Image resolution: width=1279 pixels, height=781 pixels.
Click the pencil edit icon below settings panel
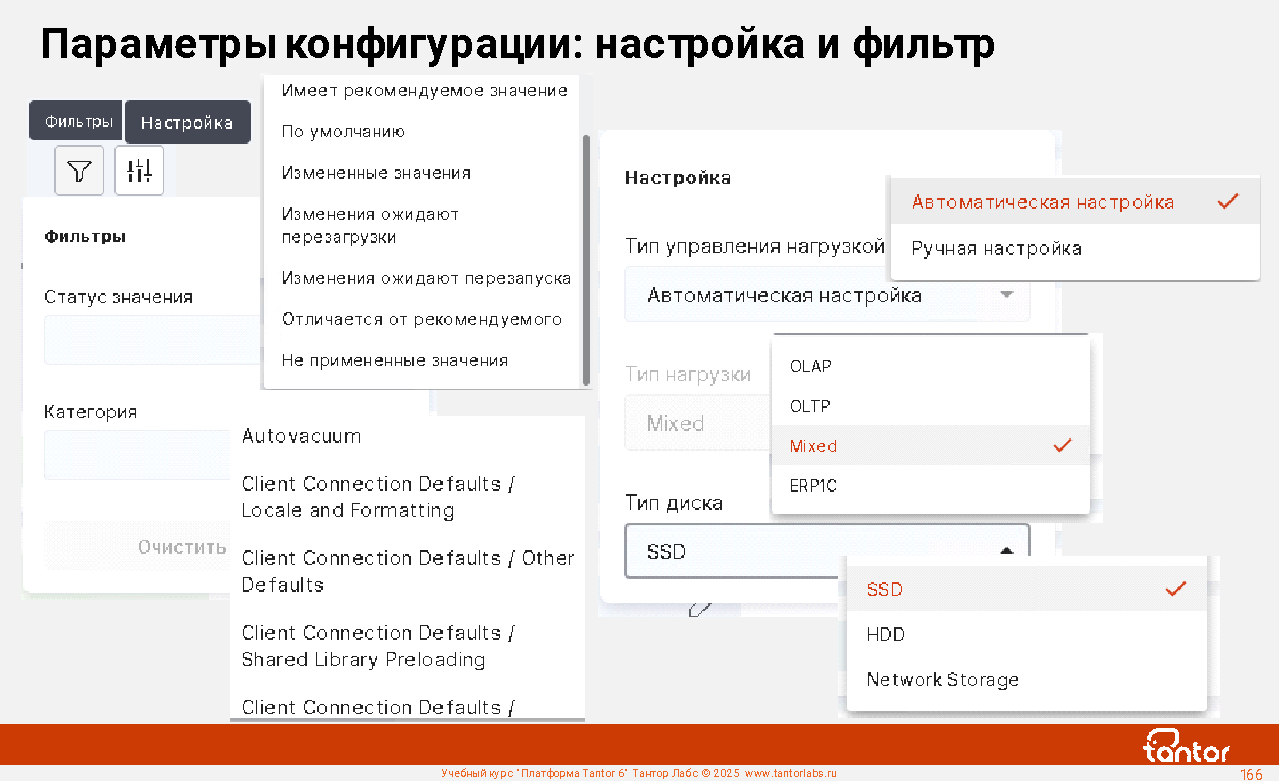pos(700,606)
